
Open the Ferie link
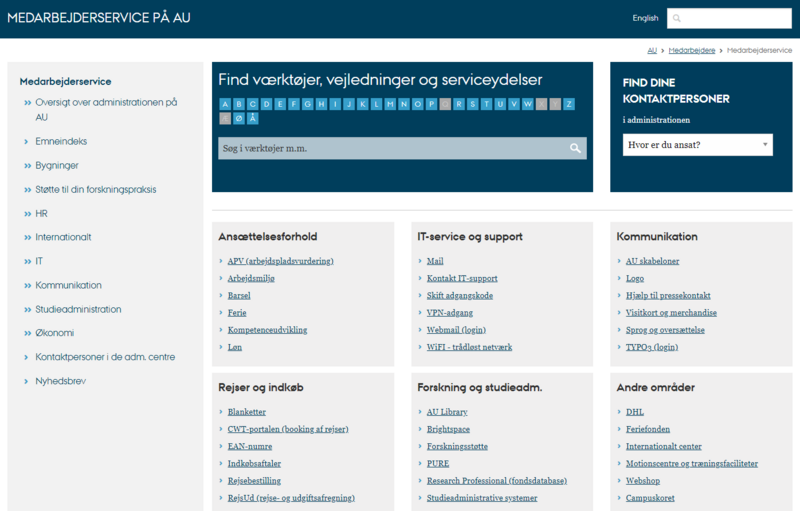click(x=237, y=313)
